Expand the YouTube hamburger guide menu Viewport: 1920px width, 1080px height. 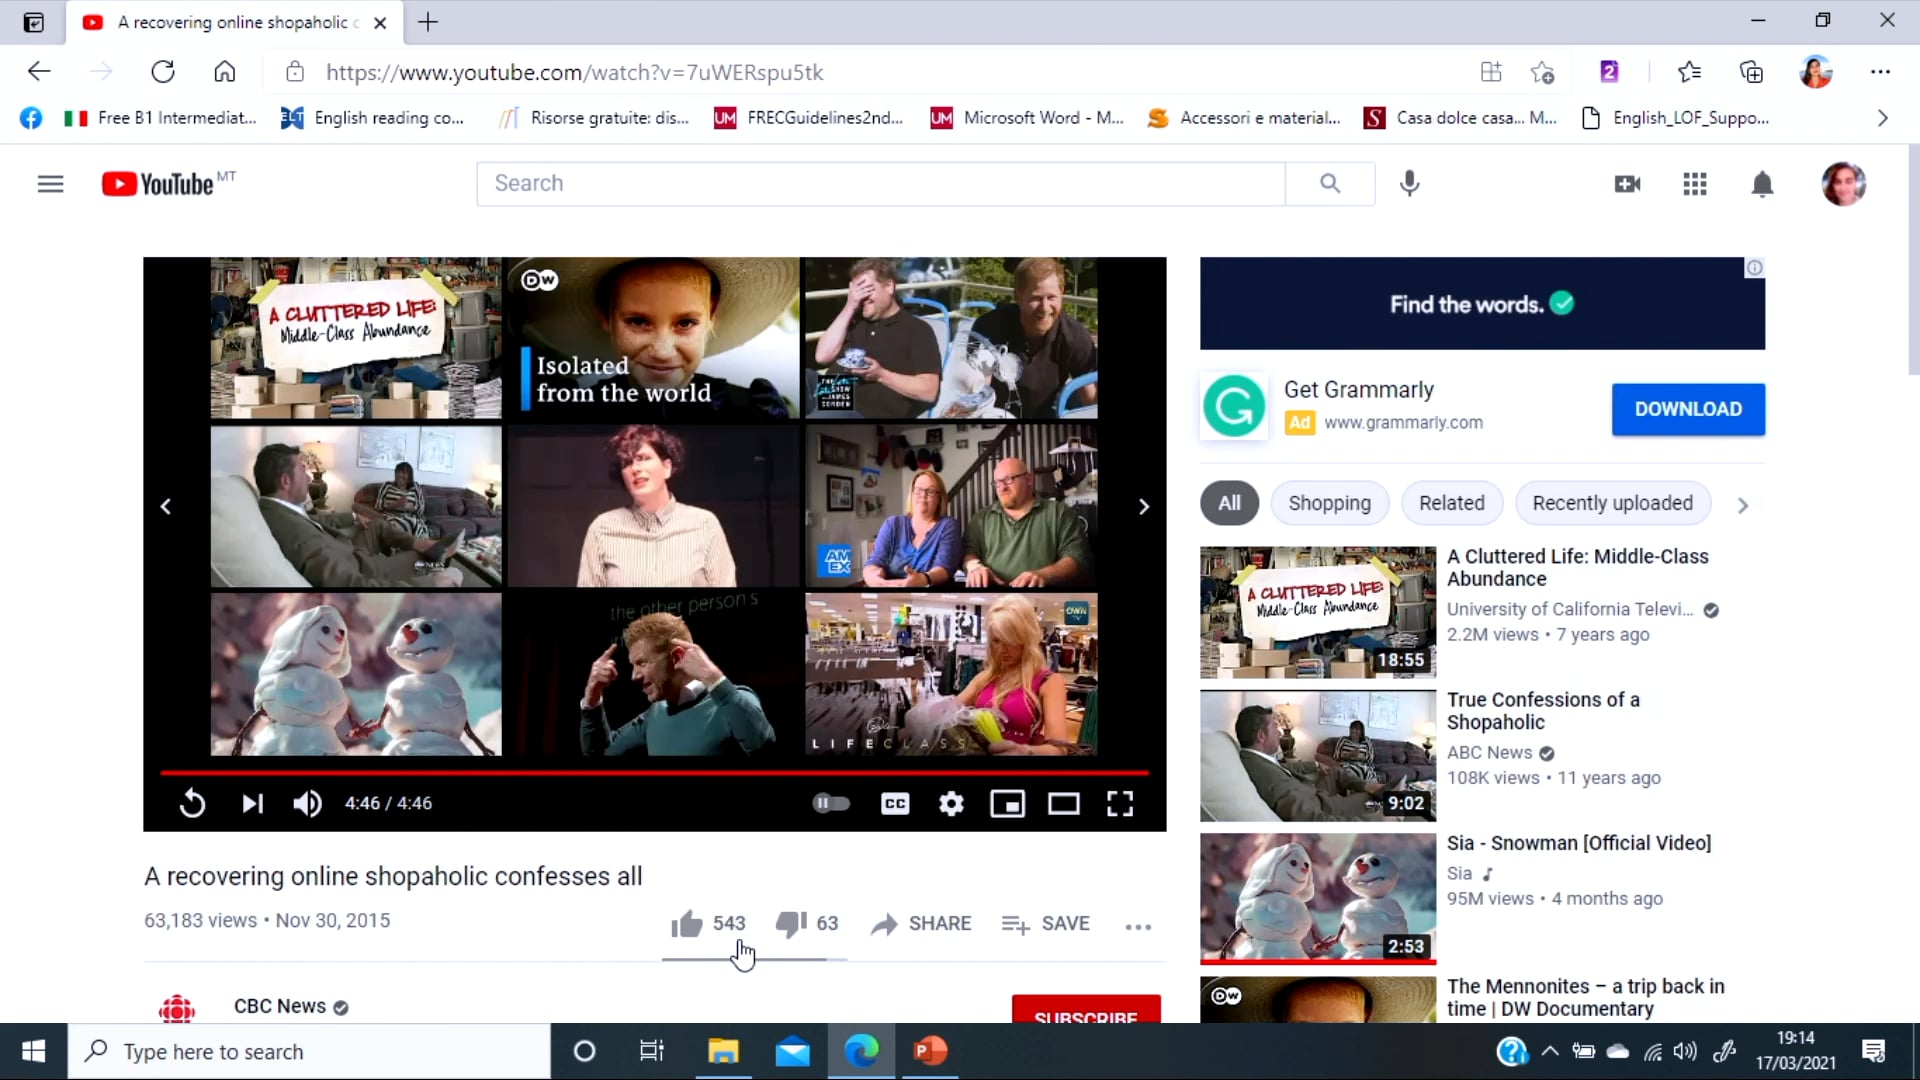(50, 184)
